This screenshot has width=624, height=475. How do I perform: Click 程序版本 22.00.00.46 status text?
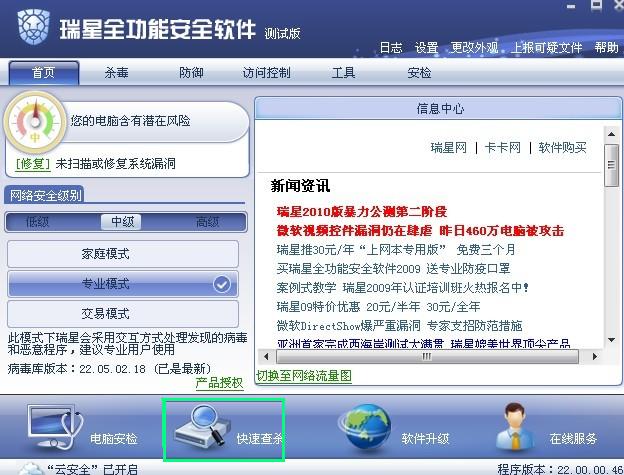pos(560,469)
